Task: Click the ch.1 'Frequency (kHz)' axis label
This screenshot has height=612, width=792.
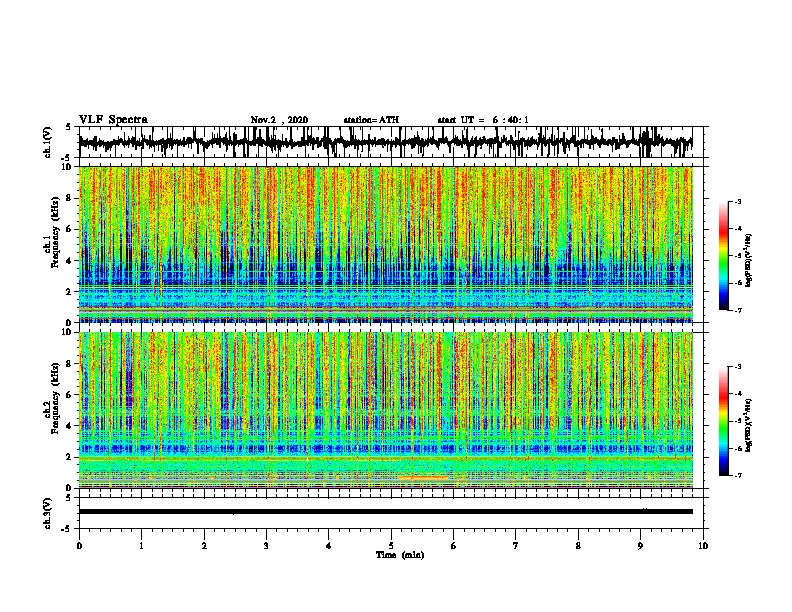Action: pyautogui.click(x=55, y=233)
